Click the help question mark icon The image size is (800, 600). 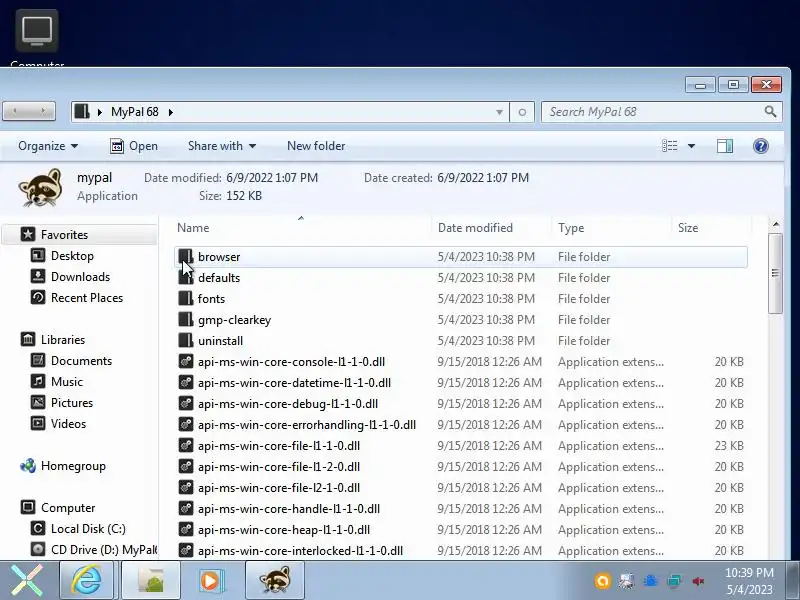[x=761, y=146]
